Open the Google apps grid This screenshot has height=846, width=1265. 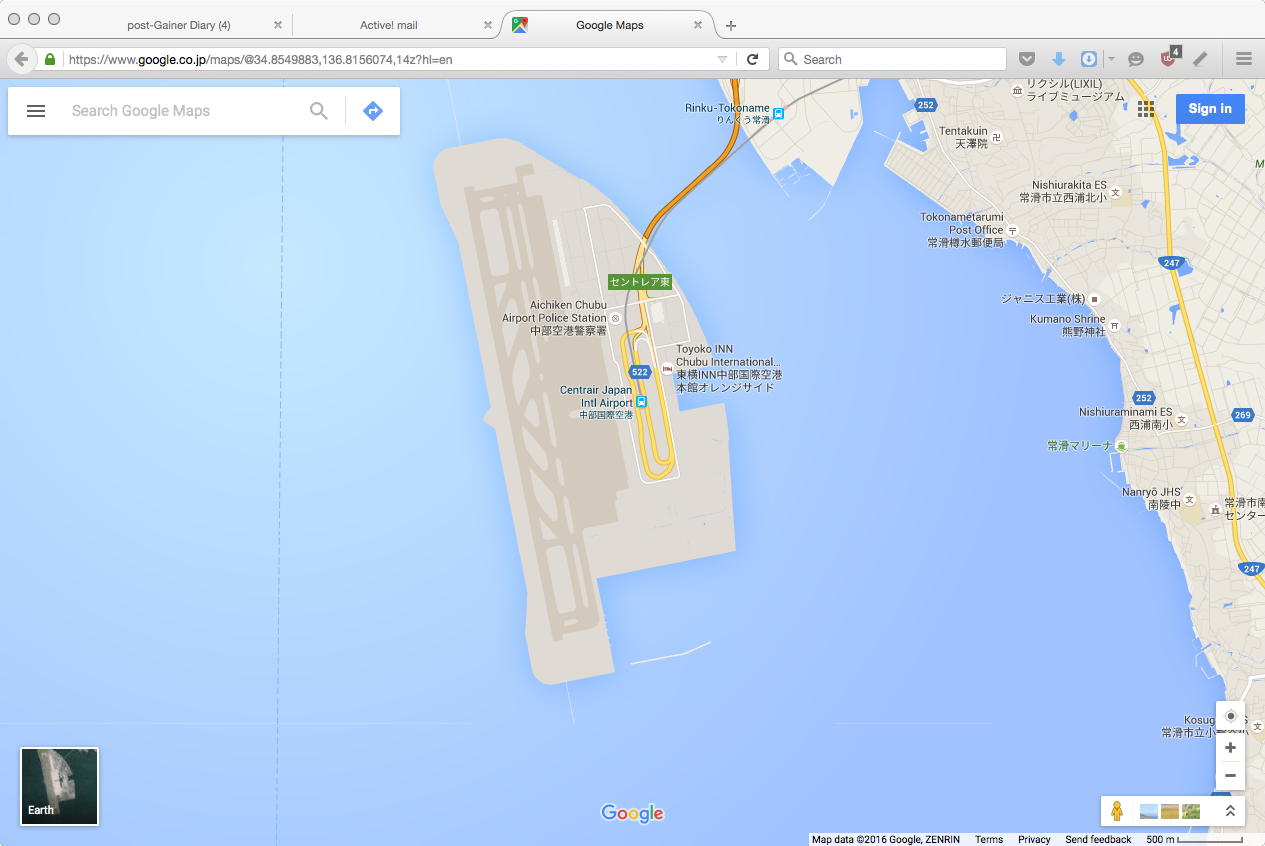pyautogui.click(x=1146, y=109)
